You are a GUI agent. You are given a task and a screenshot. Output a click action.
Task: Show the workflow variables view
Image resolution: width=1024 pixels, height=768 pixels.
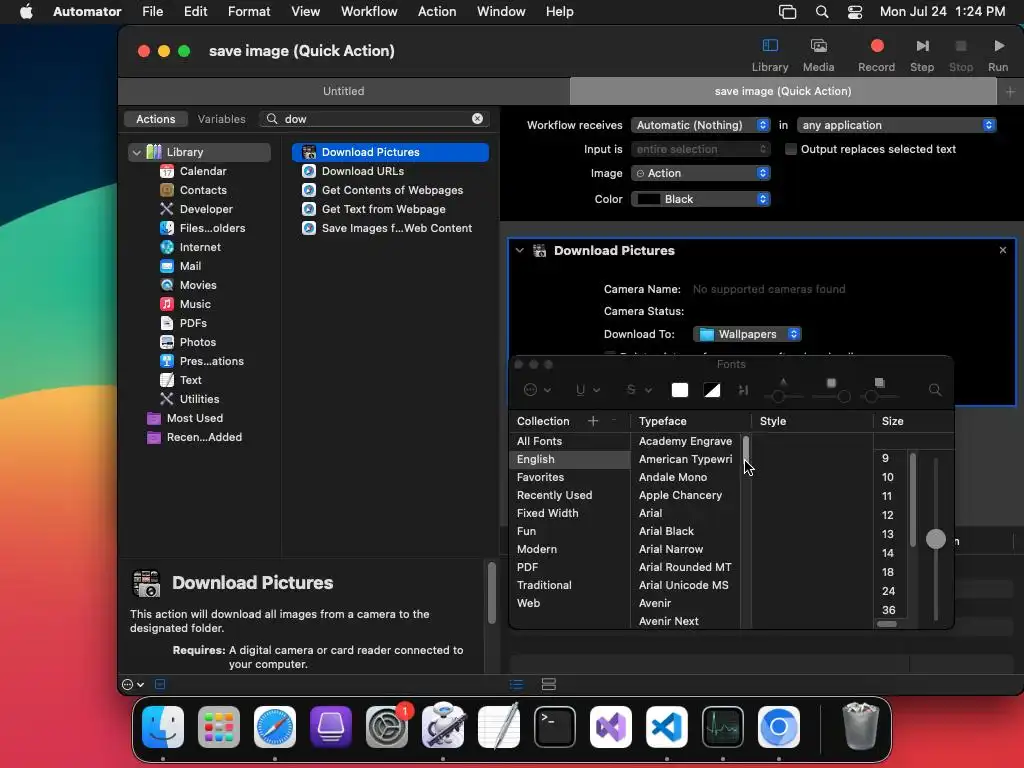(x=549, y=684)
